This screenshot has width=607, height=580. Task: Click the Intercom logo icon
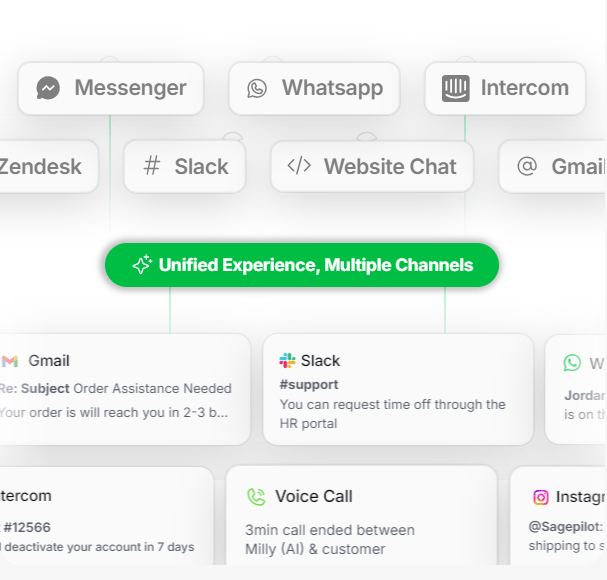pos(456,88)
